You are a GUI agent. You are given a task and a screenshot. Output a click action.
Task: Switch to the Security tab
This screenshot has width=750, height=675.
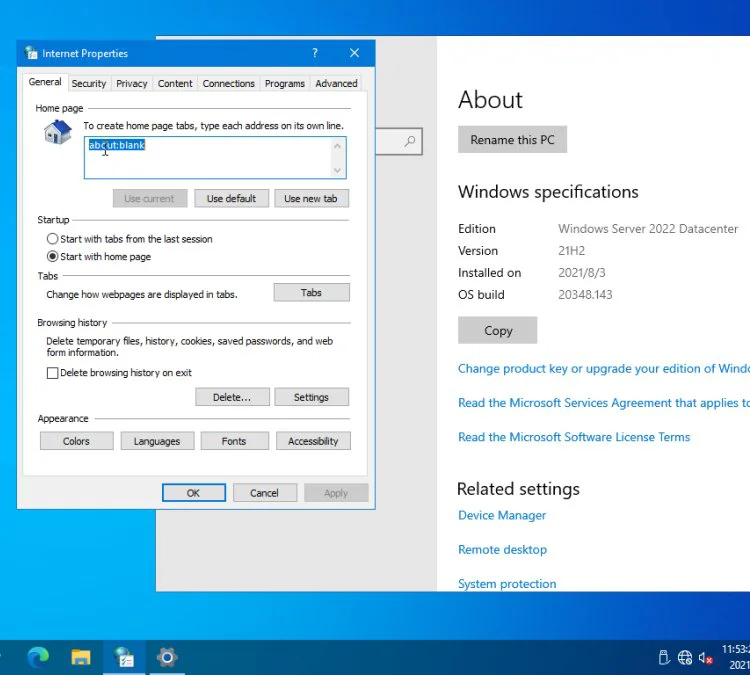[89, 84]
